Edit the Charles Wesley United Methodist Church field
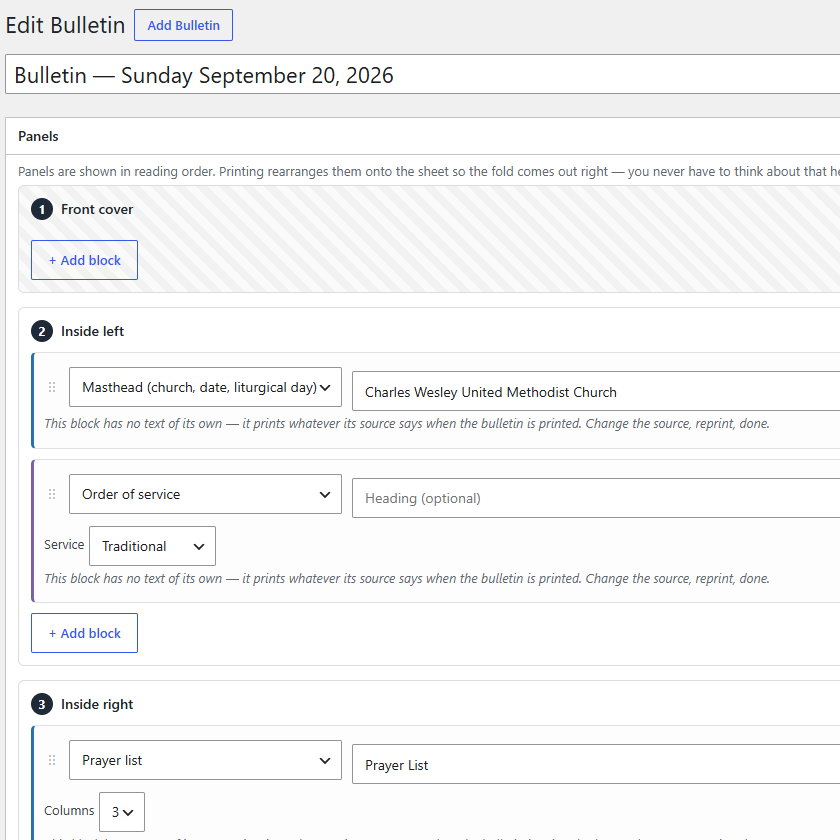 tap(596, 392)
